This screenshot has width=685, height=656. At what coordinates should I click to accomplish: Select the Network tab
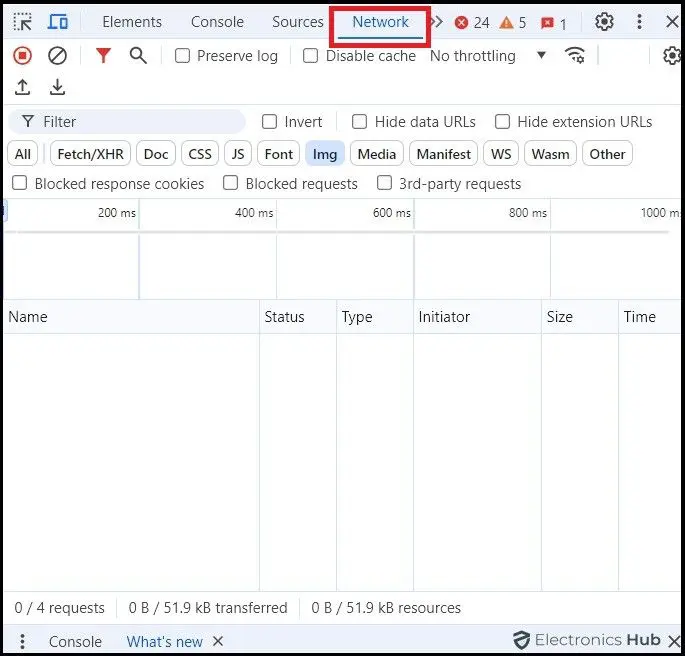tap(381, 22)
